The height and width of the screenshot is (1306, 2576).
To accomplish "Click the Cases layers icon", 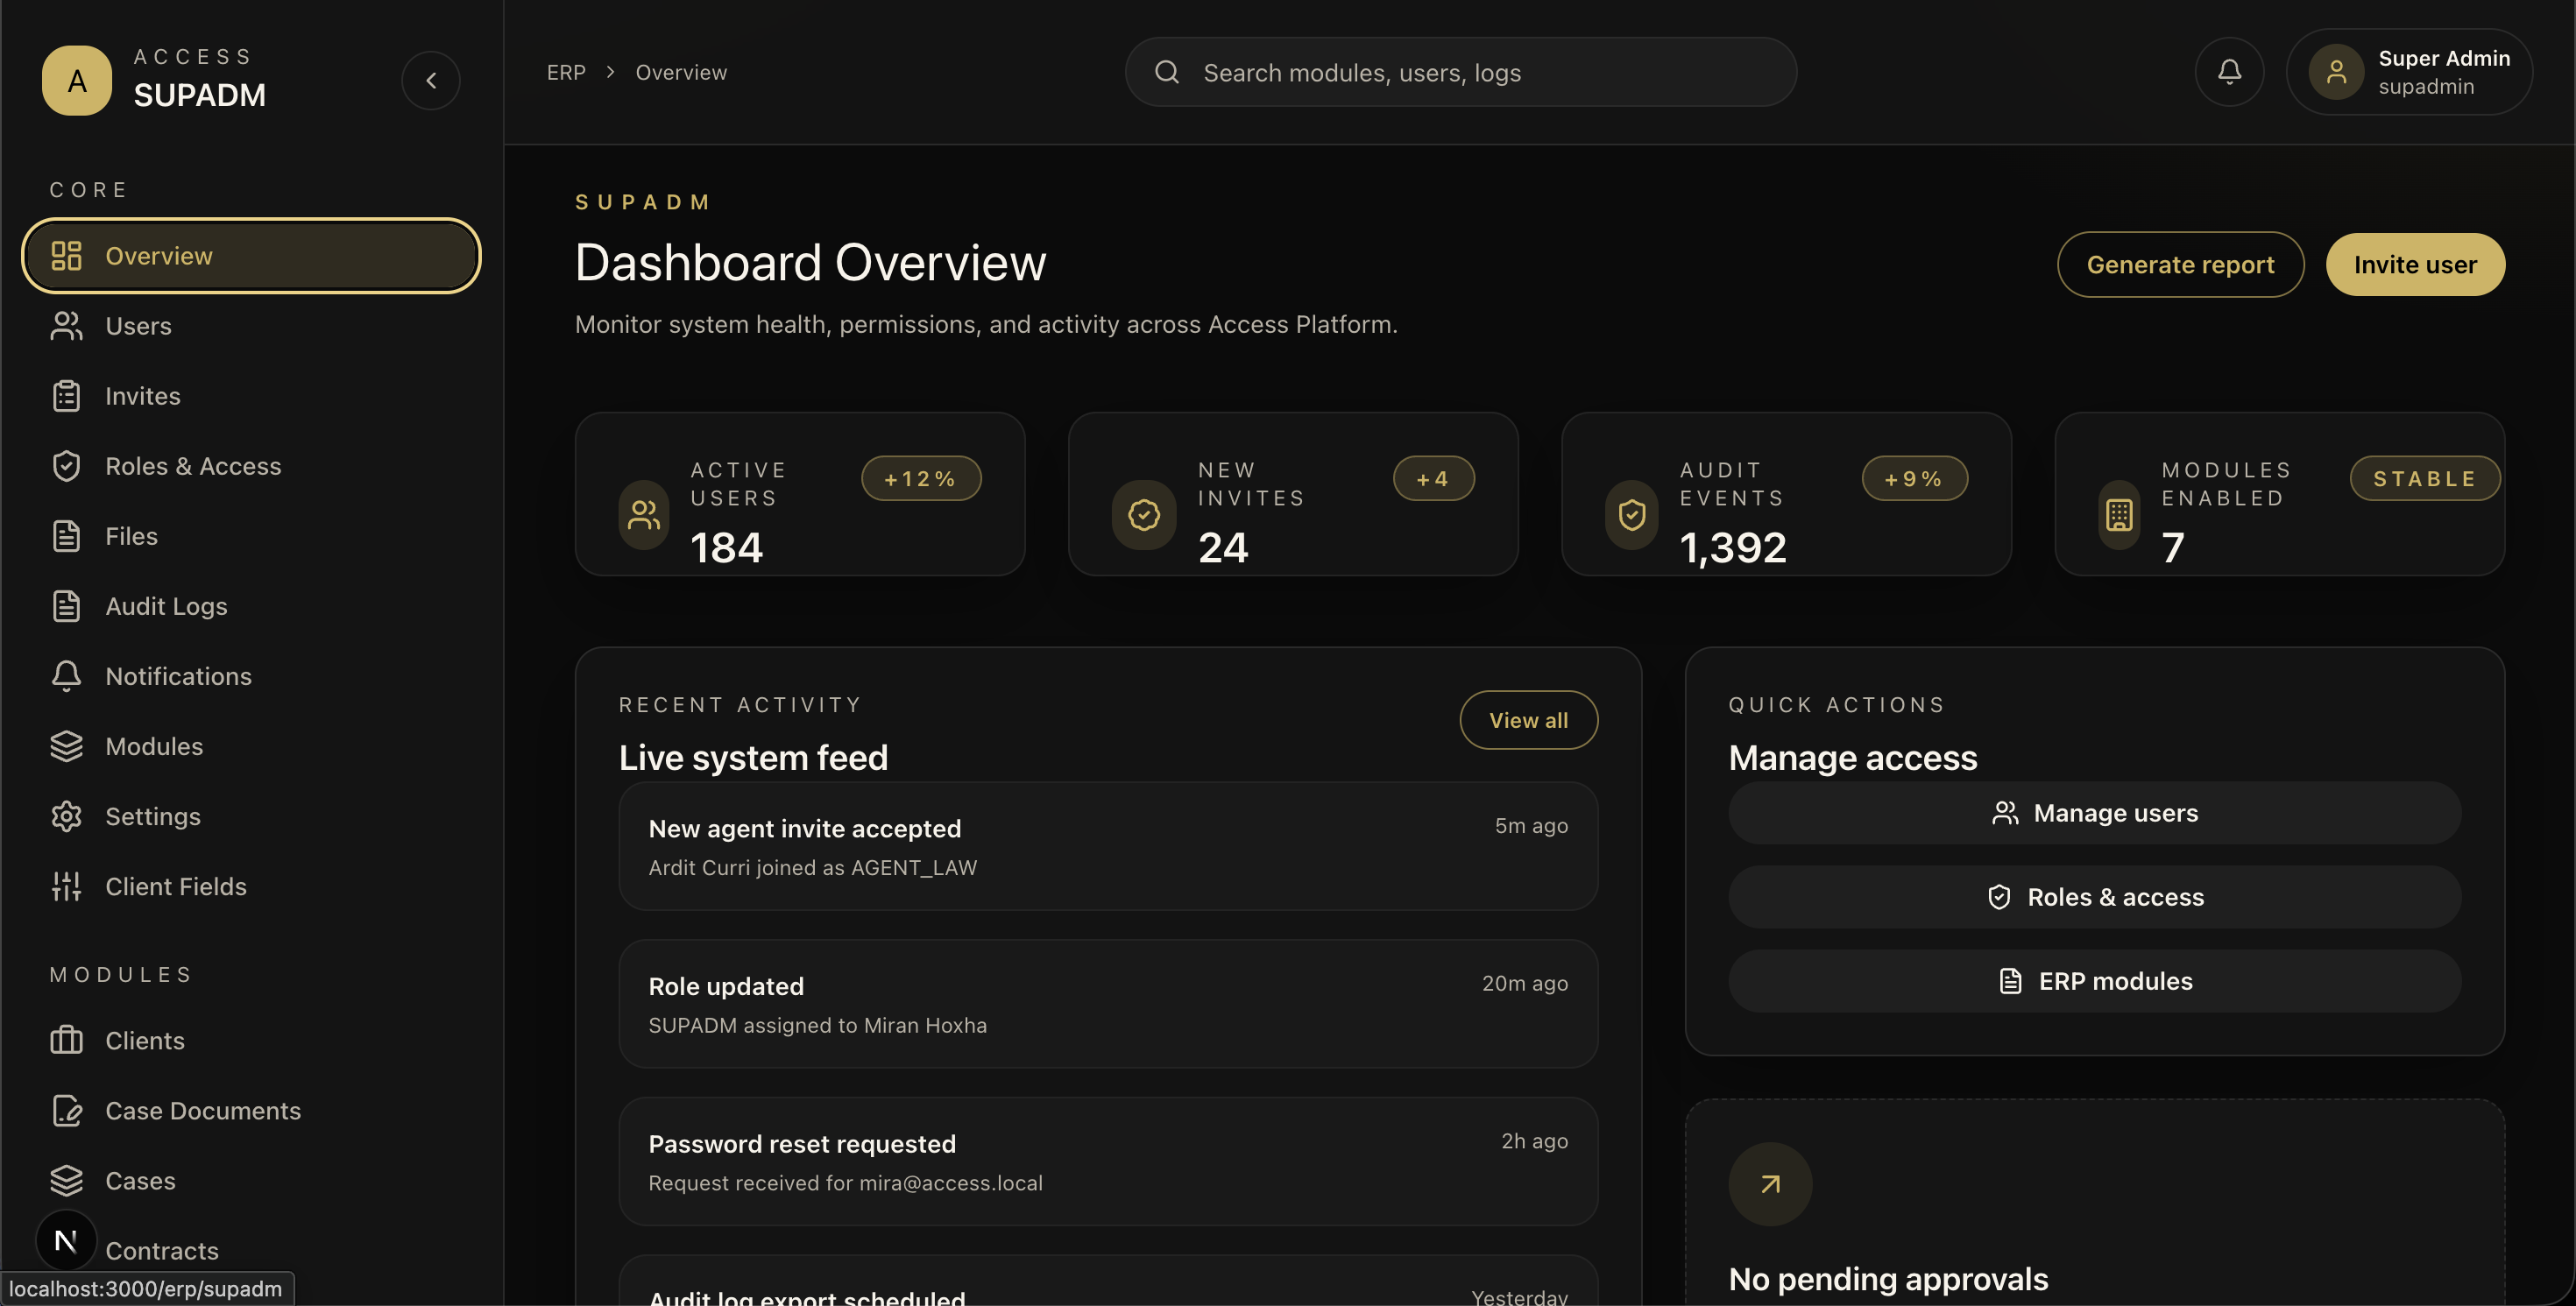I will (x=66, y=1180).
